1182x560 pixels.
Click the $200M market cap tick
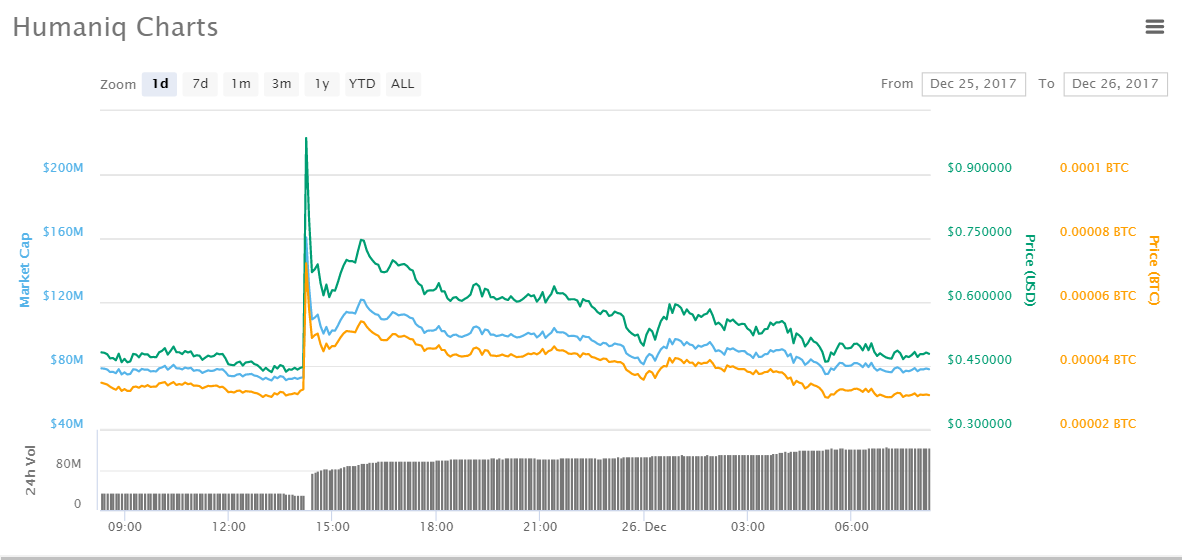[63, 167]
